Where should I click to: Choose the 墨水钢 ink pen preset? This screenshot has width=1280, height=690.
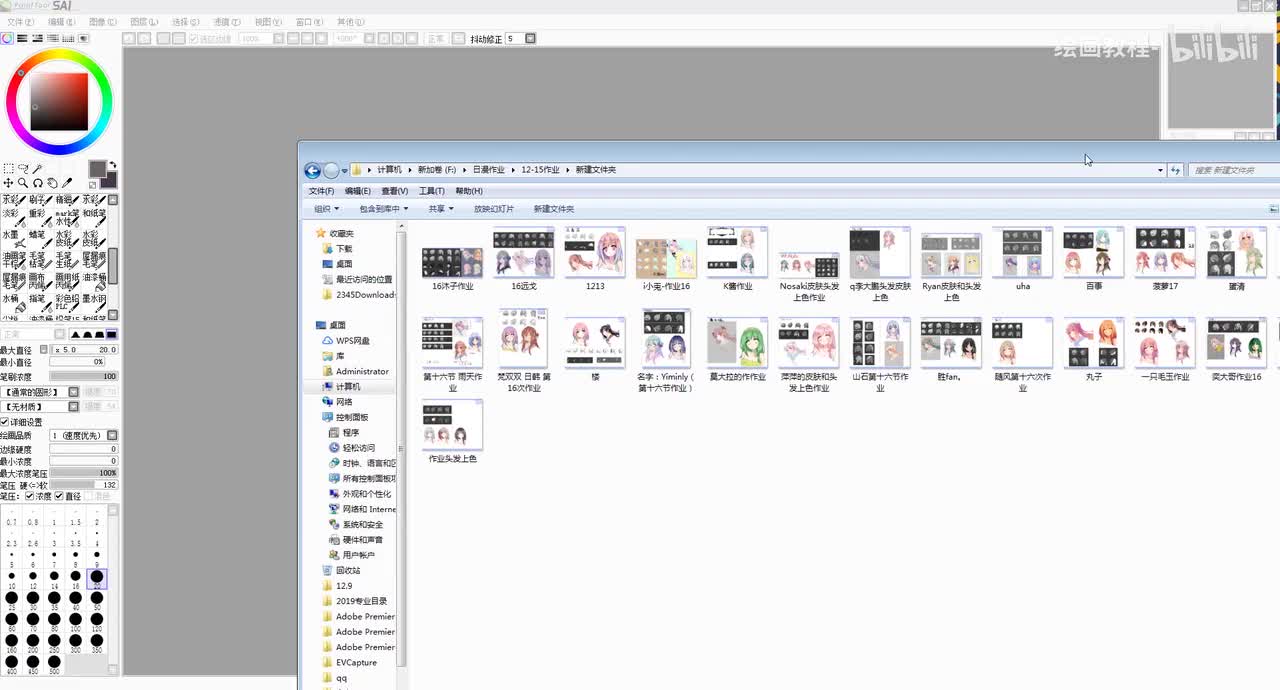(x=94, y=305)
